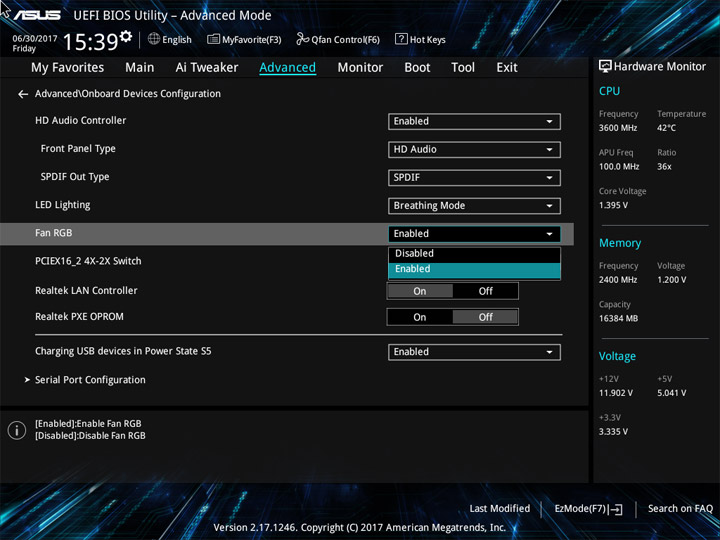Click Memory heading in Hardware Monitor
The image size is (720, 540).
620,243
